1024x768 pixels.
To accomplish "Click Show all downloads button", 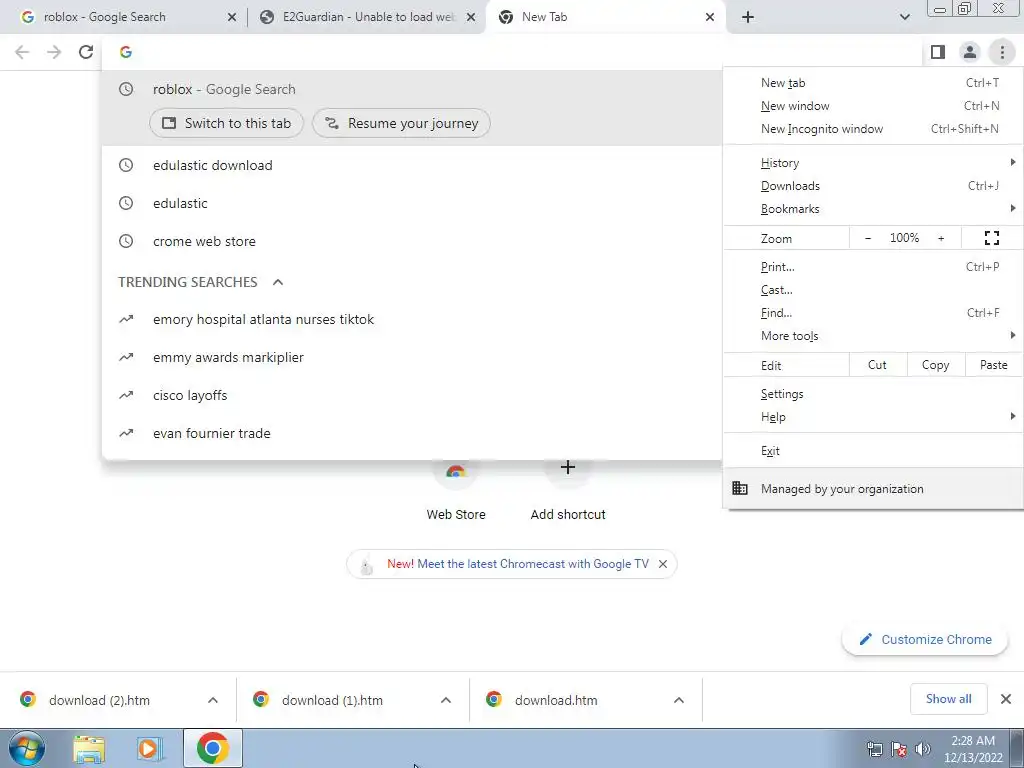I will (x=948, y=699).
